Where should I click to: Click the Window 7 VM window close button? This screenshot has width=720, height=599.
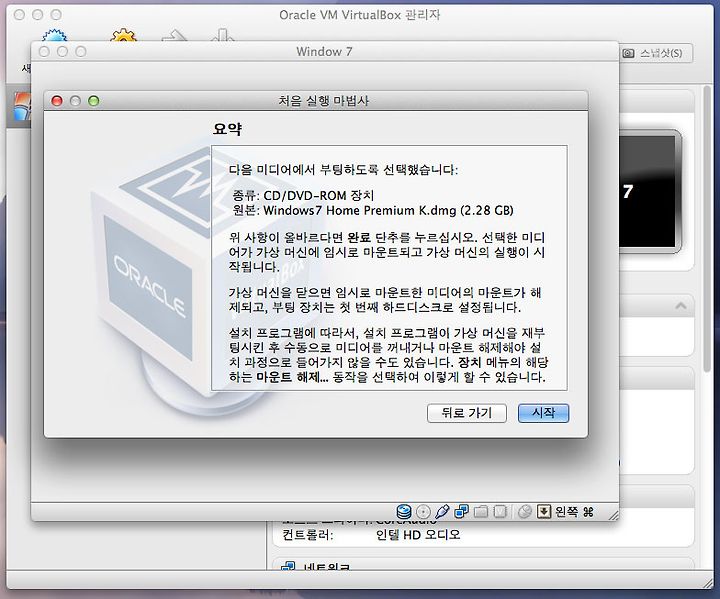(x=44, y=51)
